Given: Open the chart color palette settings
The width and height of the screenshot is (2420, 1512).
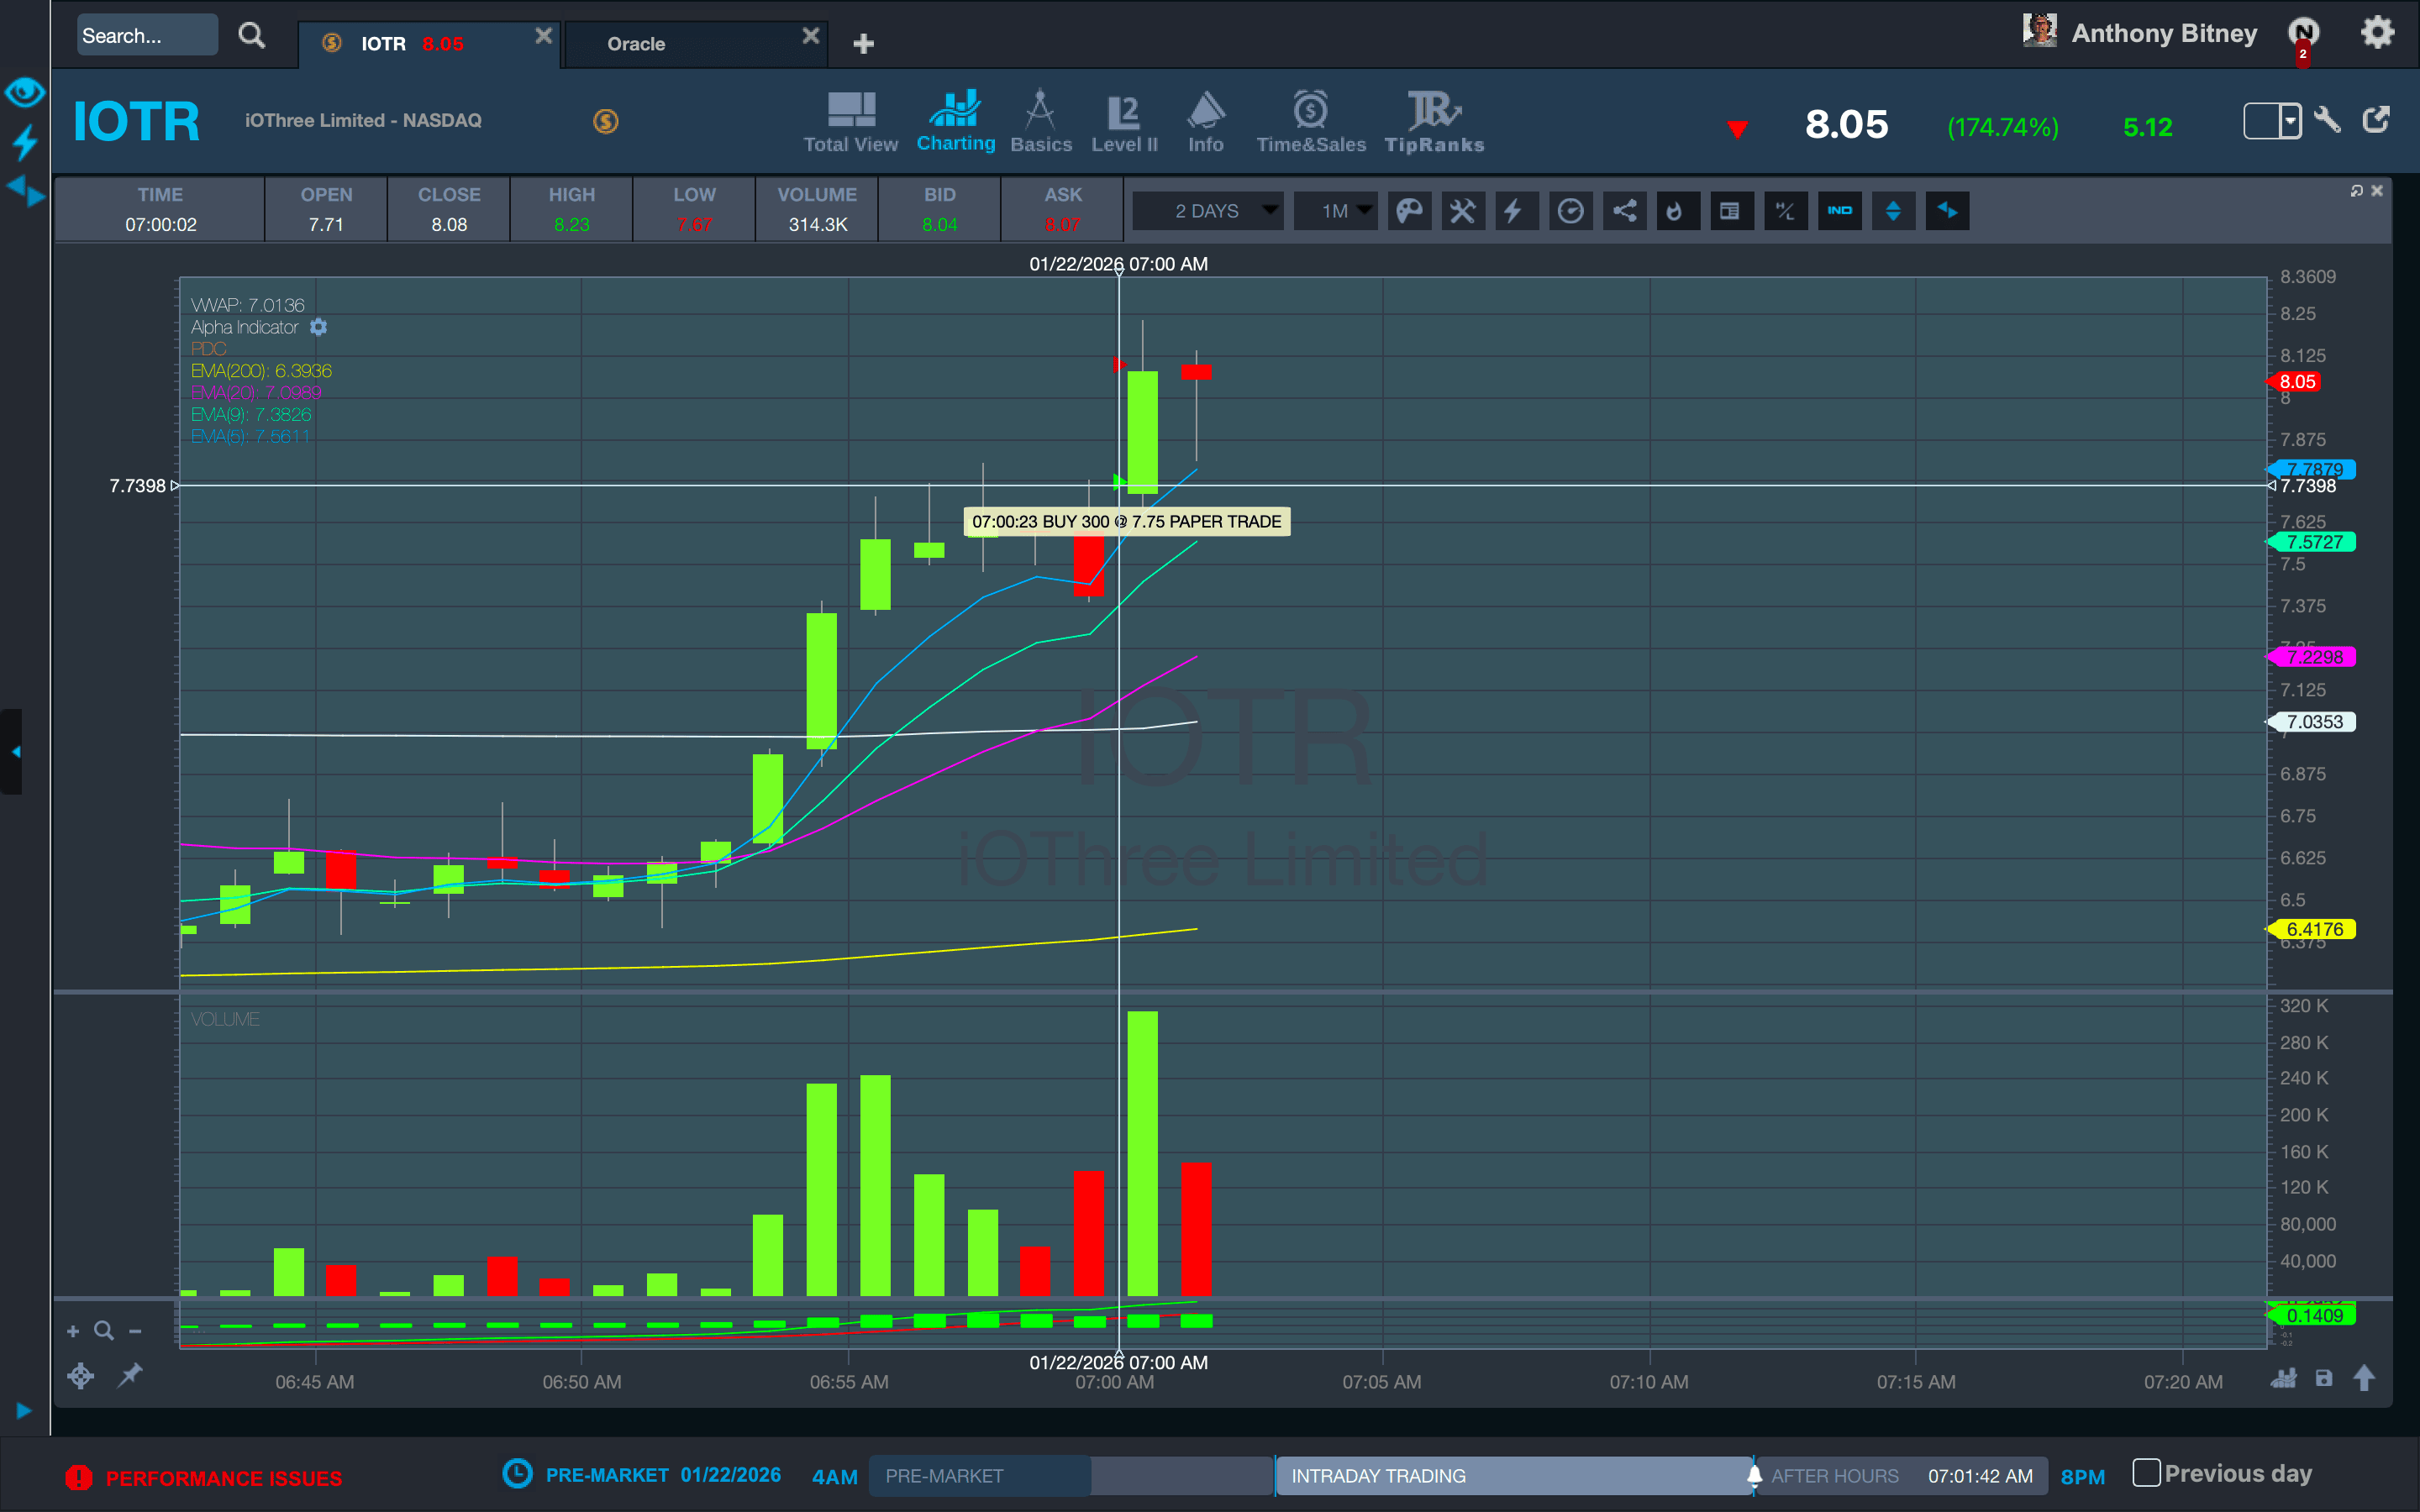Looking at the screenshot, I should pyautogui.click(x=1409, y=211).
